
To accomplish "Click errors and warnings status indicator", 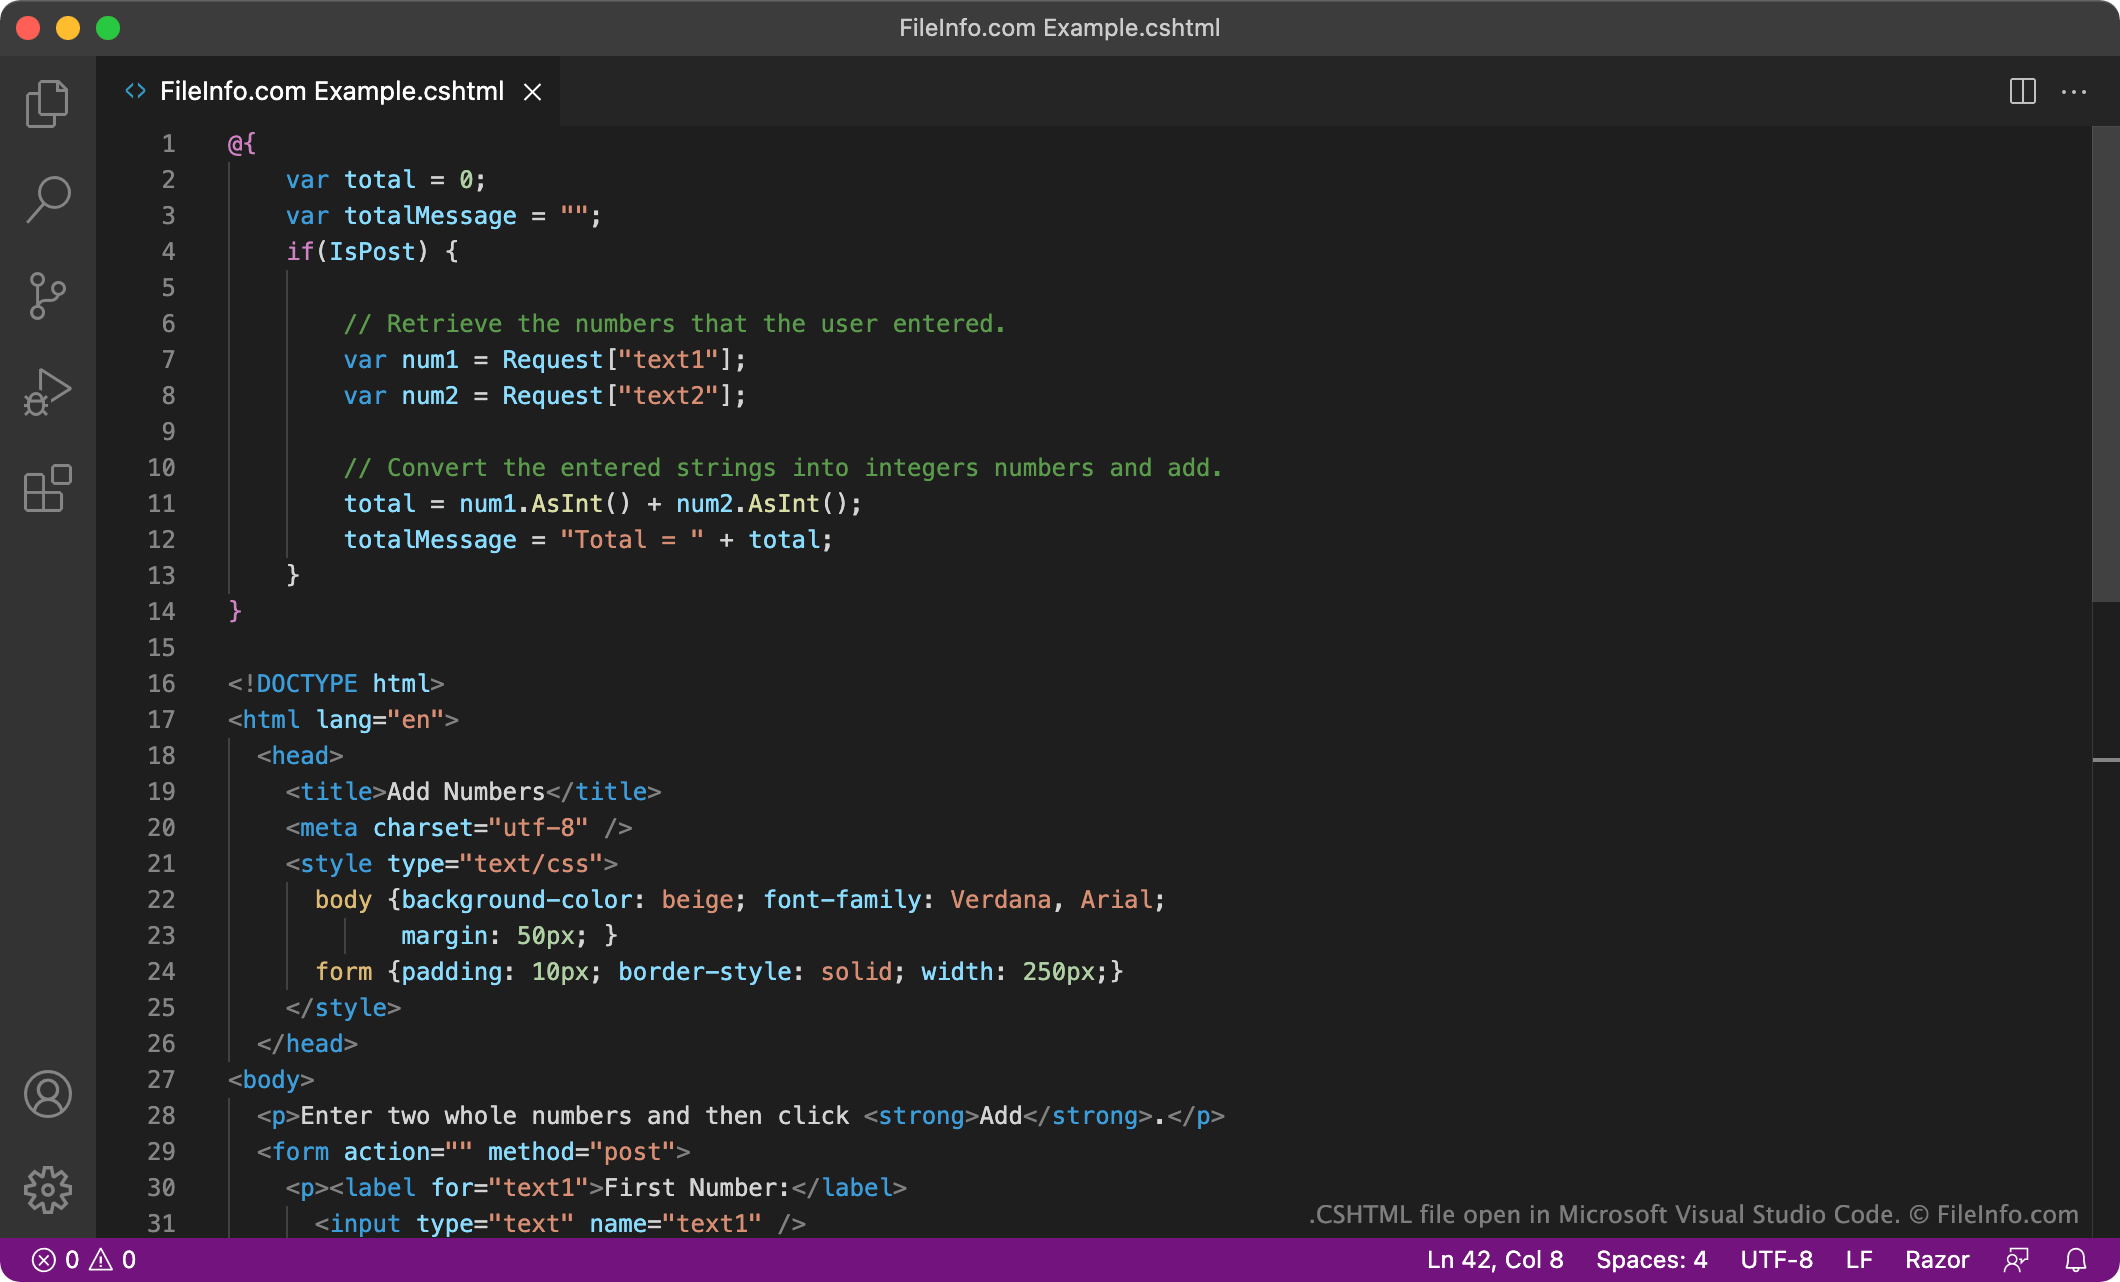I will [84, 1260].
